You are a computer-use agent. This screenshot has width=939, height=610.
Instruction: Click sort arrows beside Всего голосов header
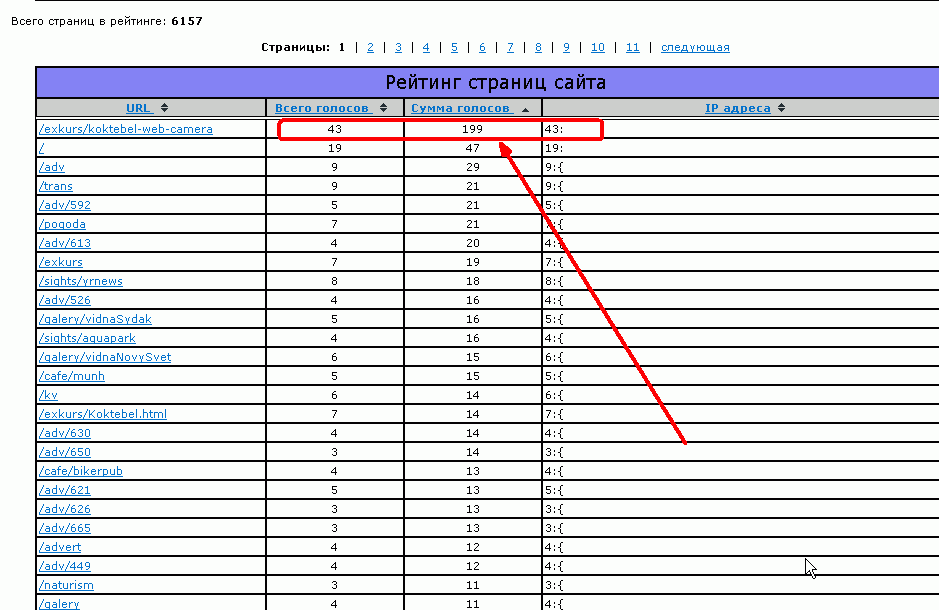[x=383, y=108]
